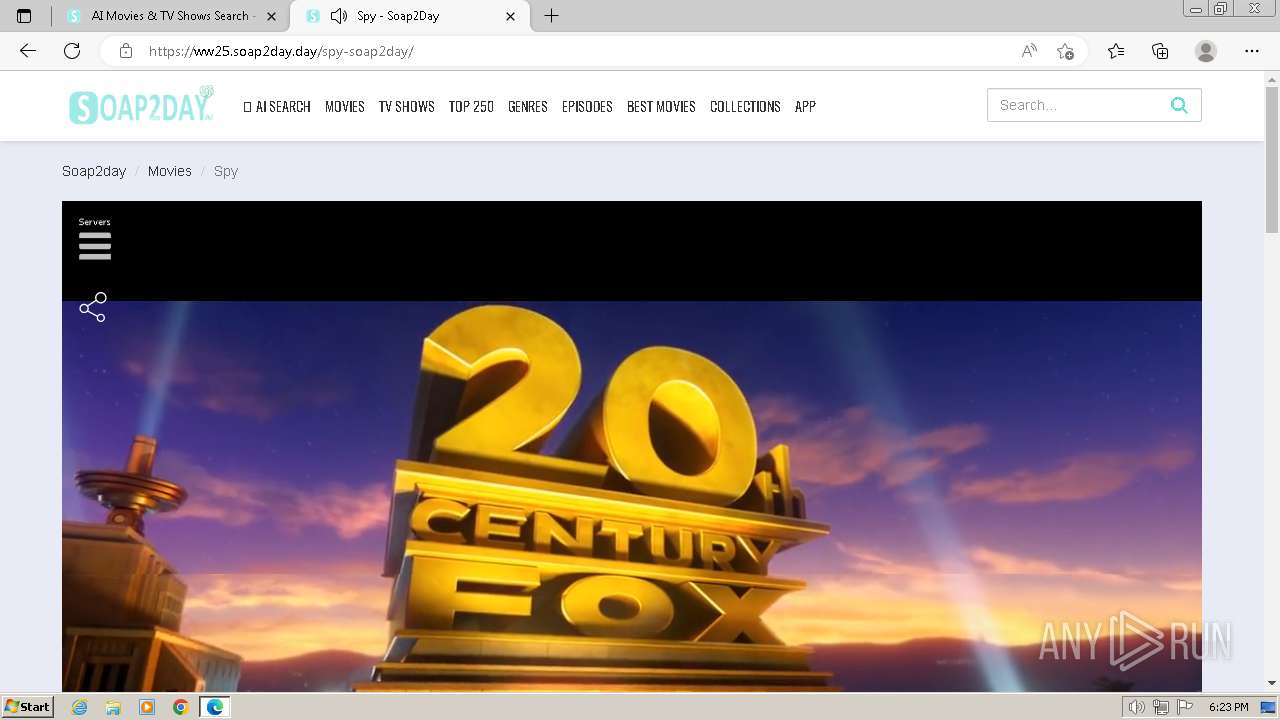Open the TOP 250 page
This screenshot has height=720, width=1280.
click(x=471, y=106)
